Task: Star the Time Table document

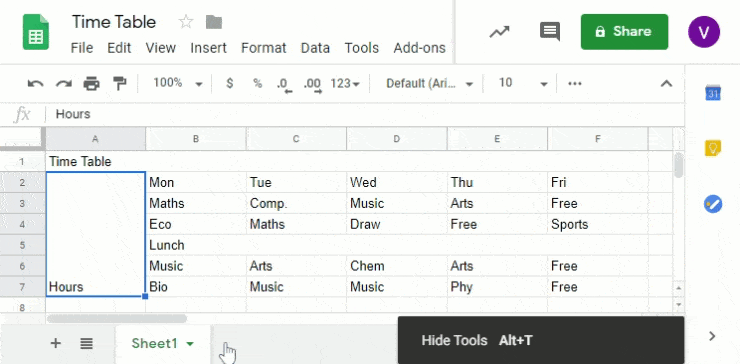Action: 185,22
